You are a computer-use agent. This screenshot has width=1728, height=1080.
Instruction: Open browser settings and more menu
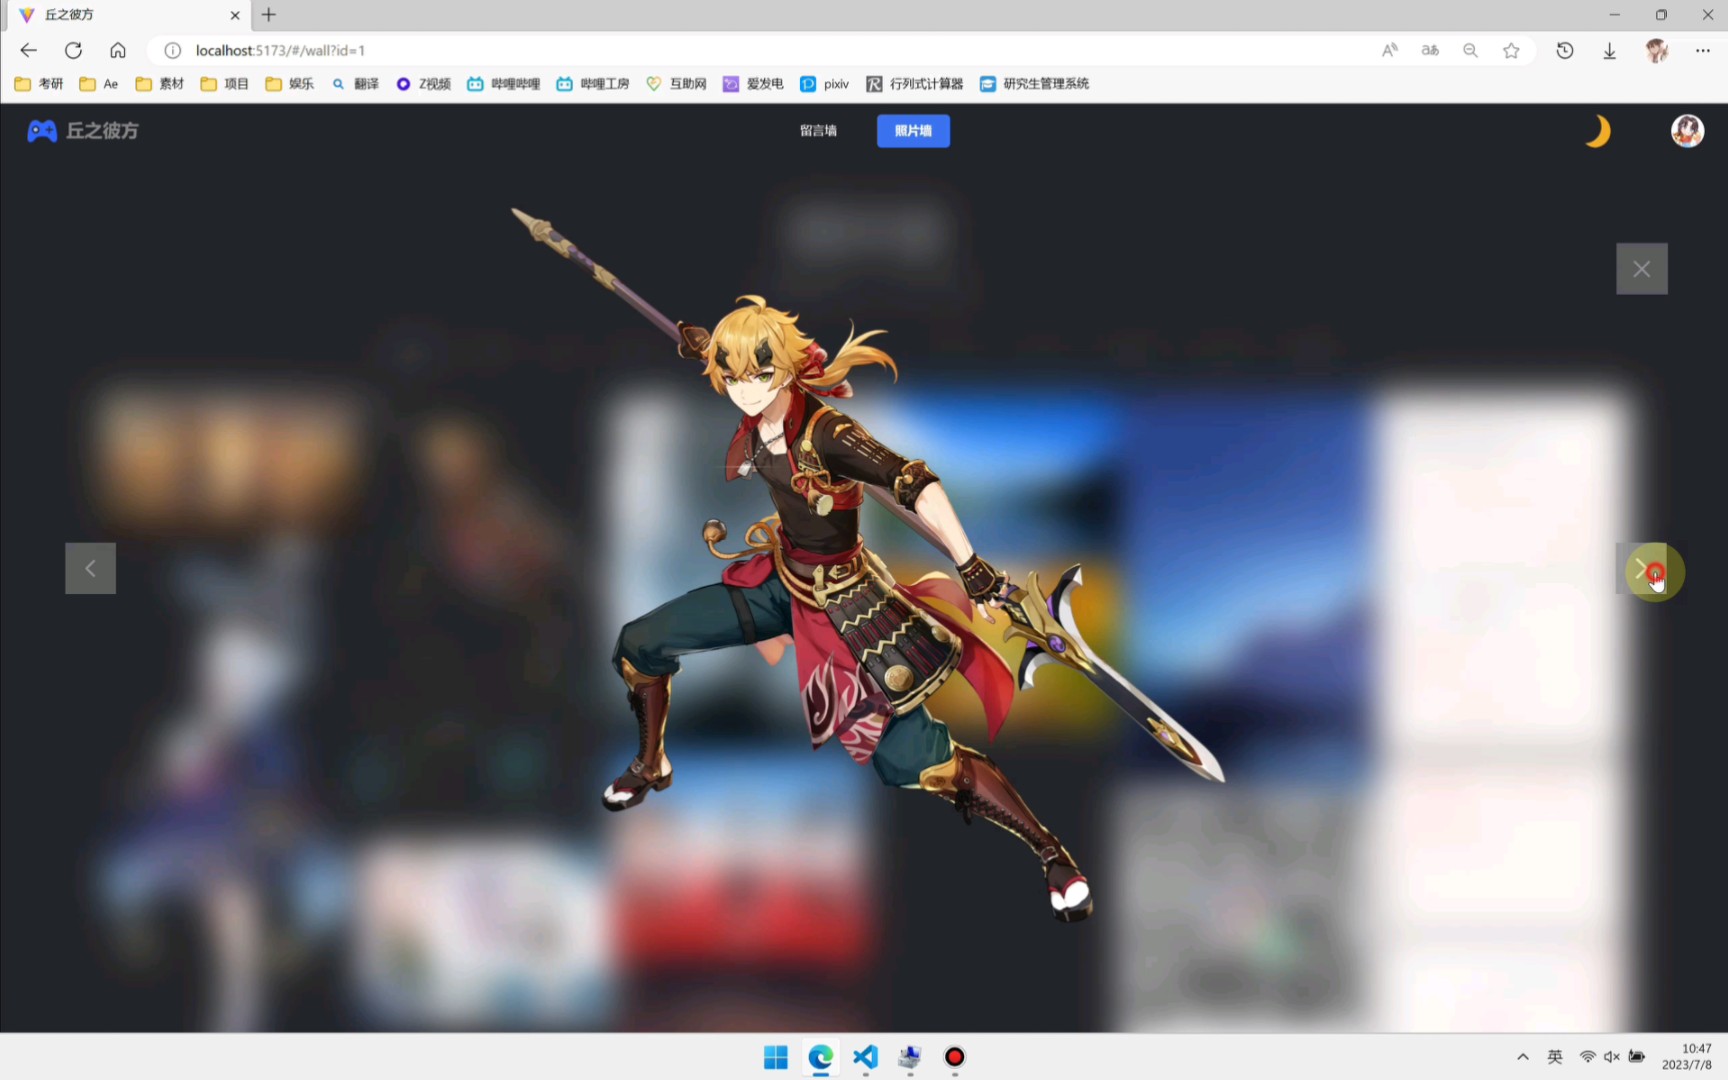pos(1702,50)
